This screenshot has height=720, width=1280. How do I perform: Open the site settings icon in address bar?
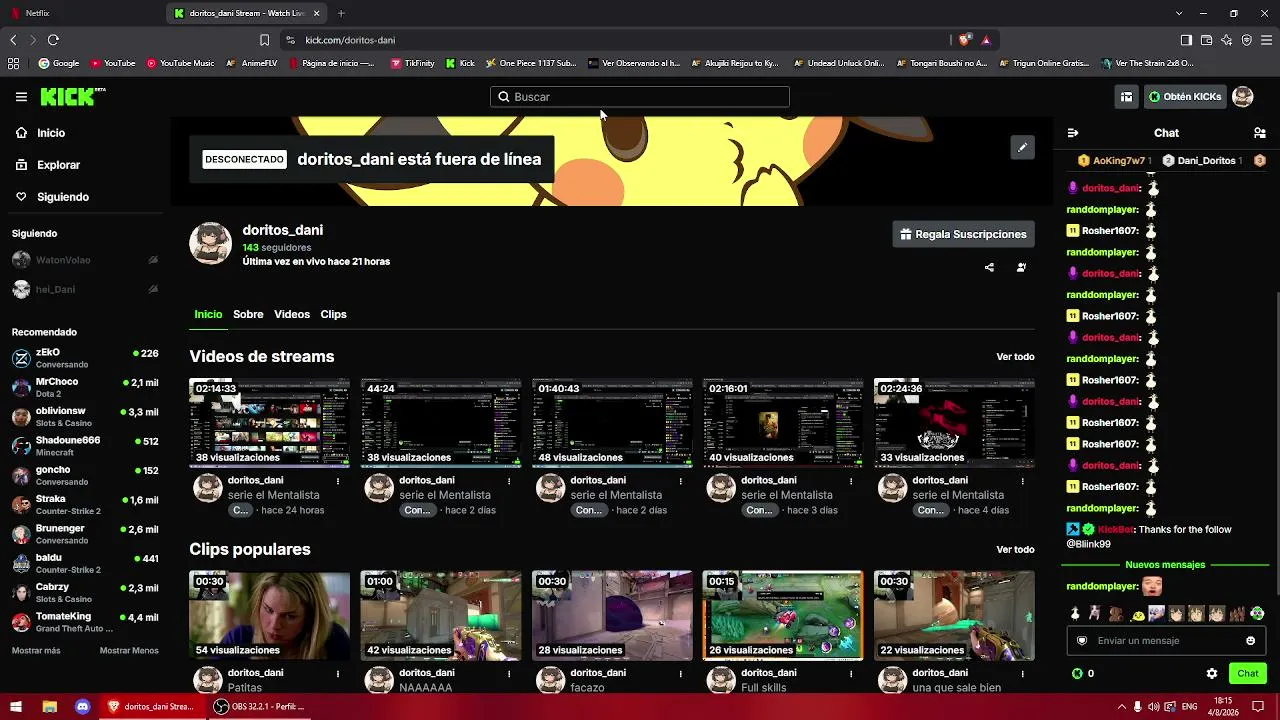[290, 40]
